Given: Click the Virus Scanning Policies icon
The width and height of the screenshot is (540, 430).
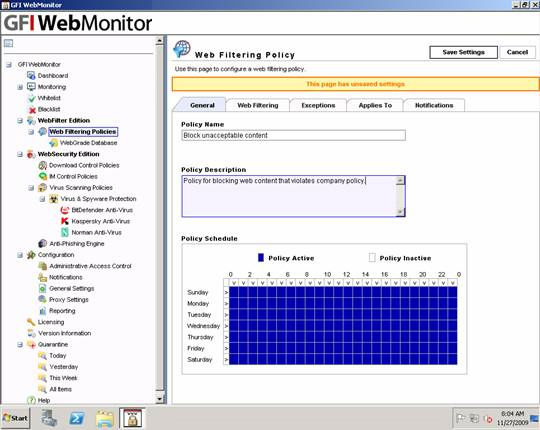Looking at the screenshot, I should pos(42,188).
